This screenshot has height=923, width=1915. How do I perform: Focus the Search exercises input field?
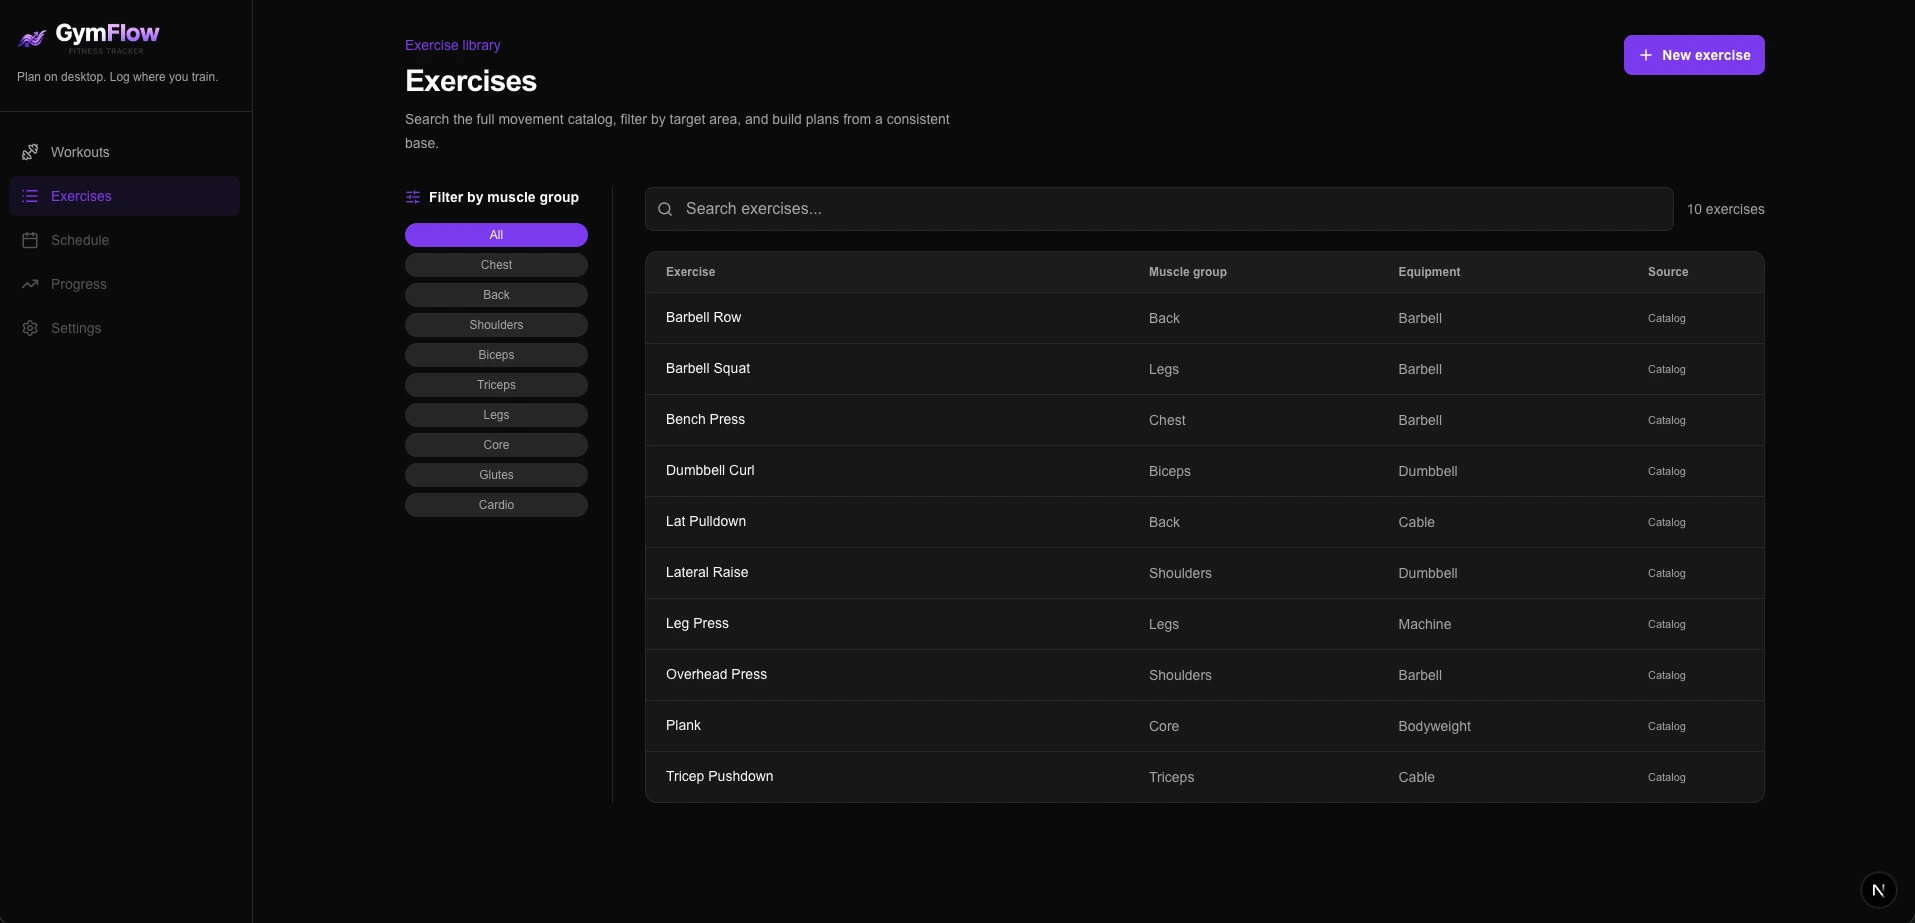coord(1159,209)
